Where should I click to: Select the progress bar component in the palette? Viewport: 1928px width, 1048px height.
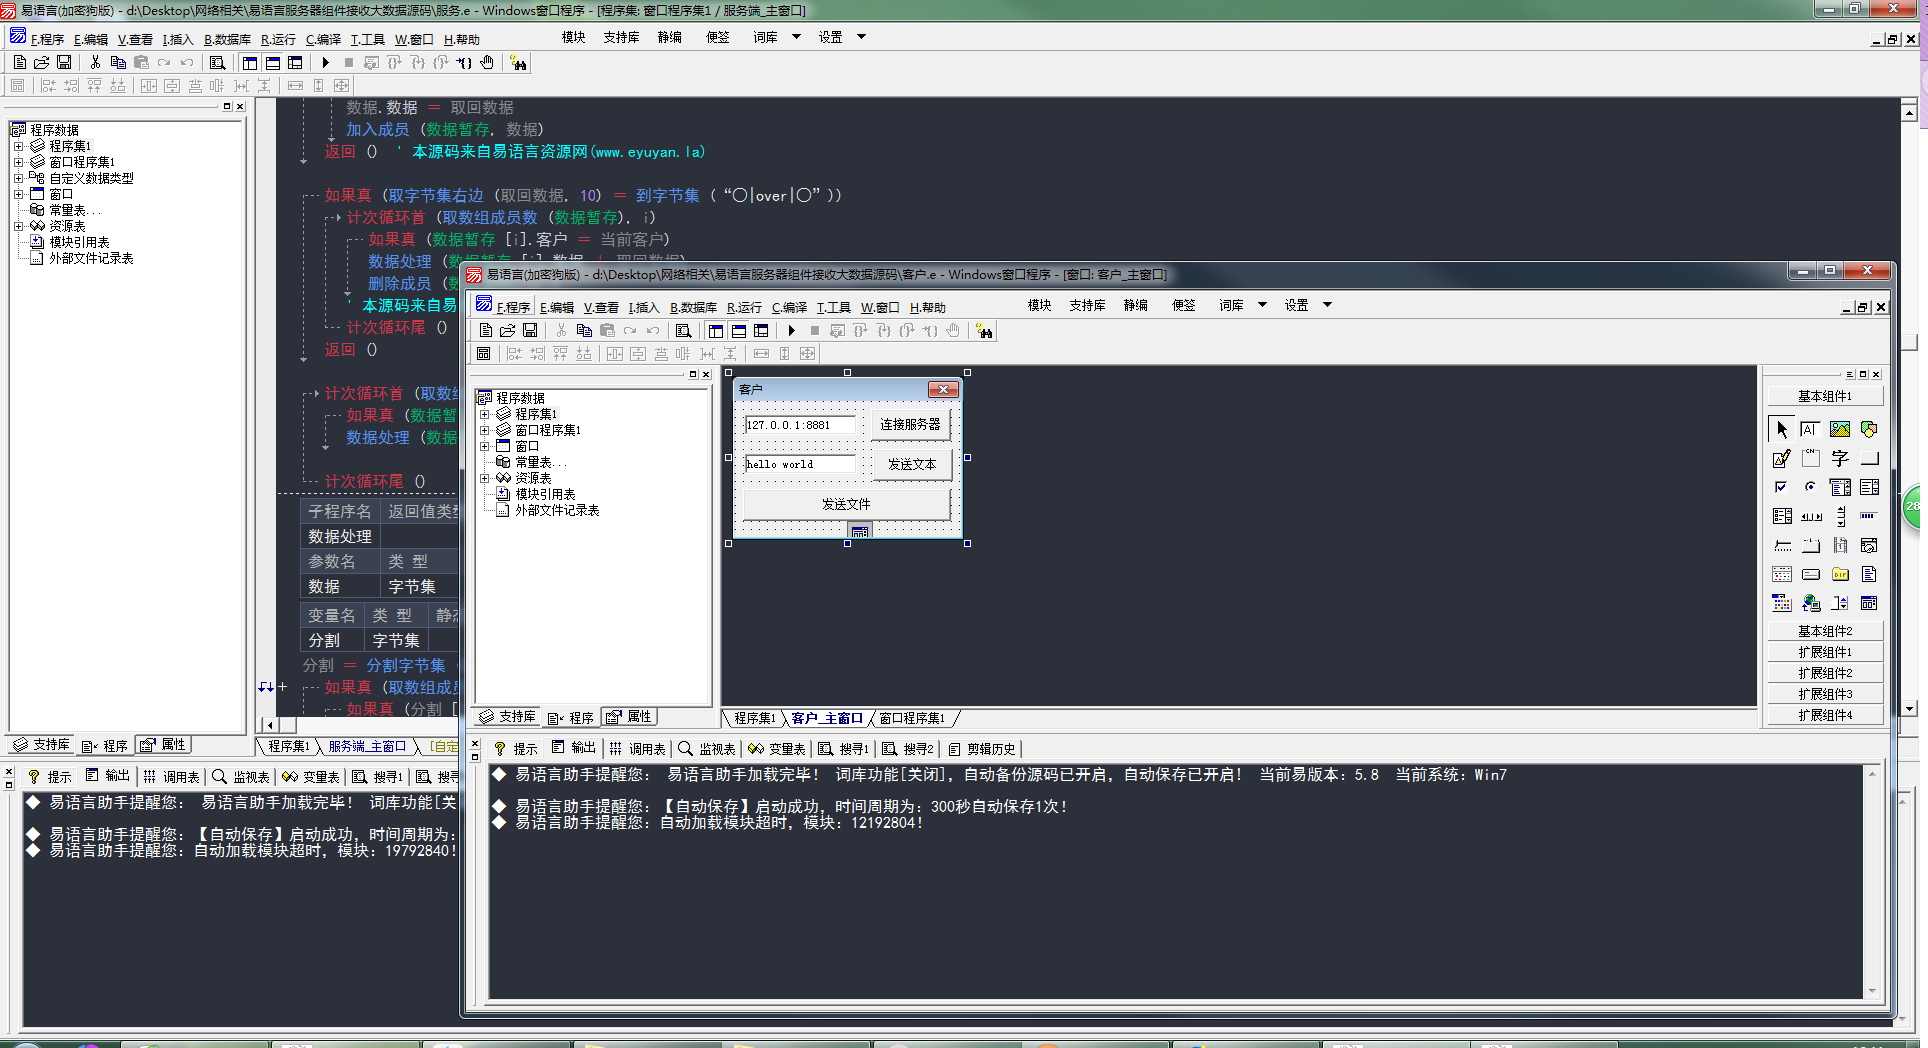point(1869,516)
